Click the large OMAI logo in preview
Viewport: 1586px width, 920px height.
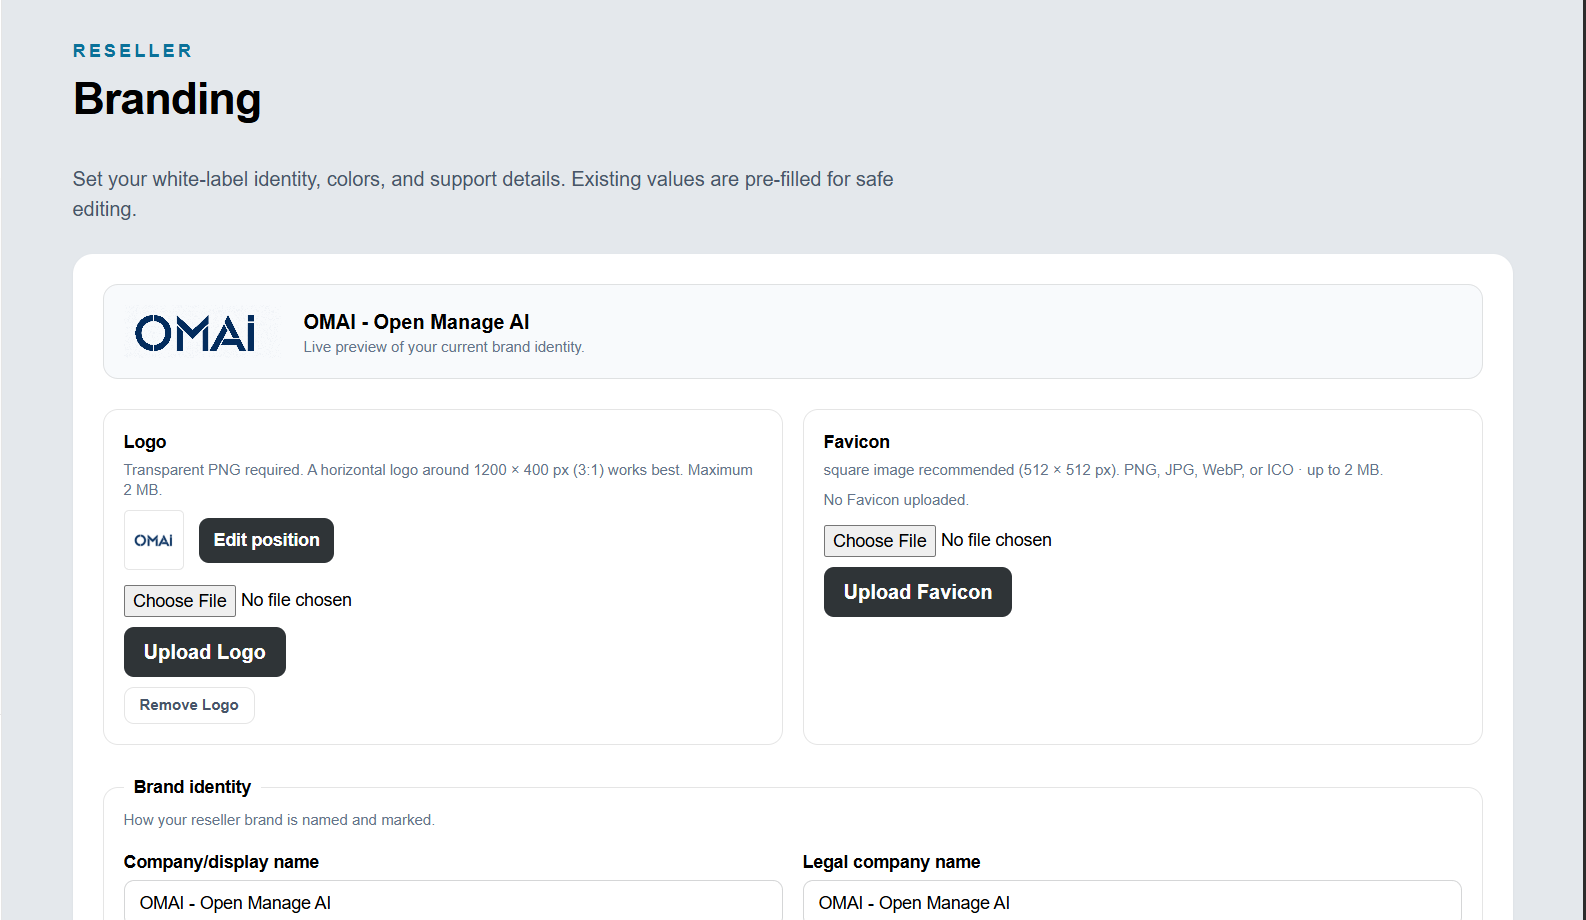pos(195,333)
